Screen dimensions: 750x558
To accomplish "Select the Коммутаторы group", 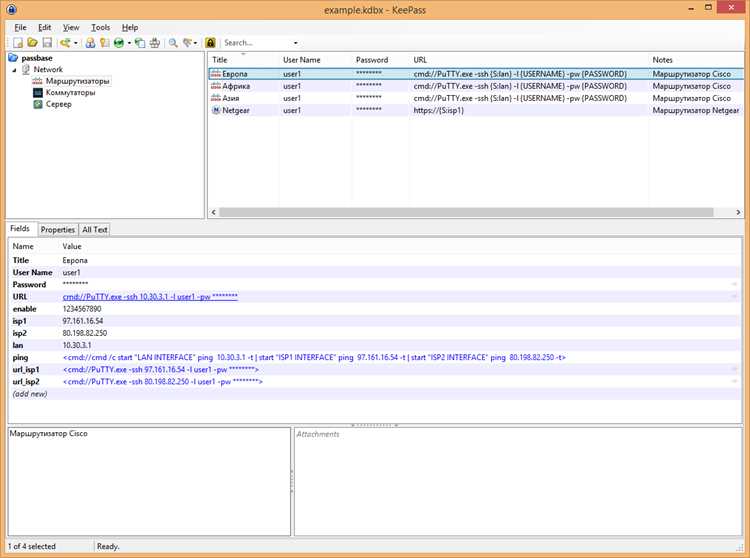I will [x=70, y=93].
